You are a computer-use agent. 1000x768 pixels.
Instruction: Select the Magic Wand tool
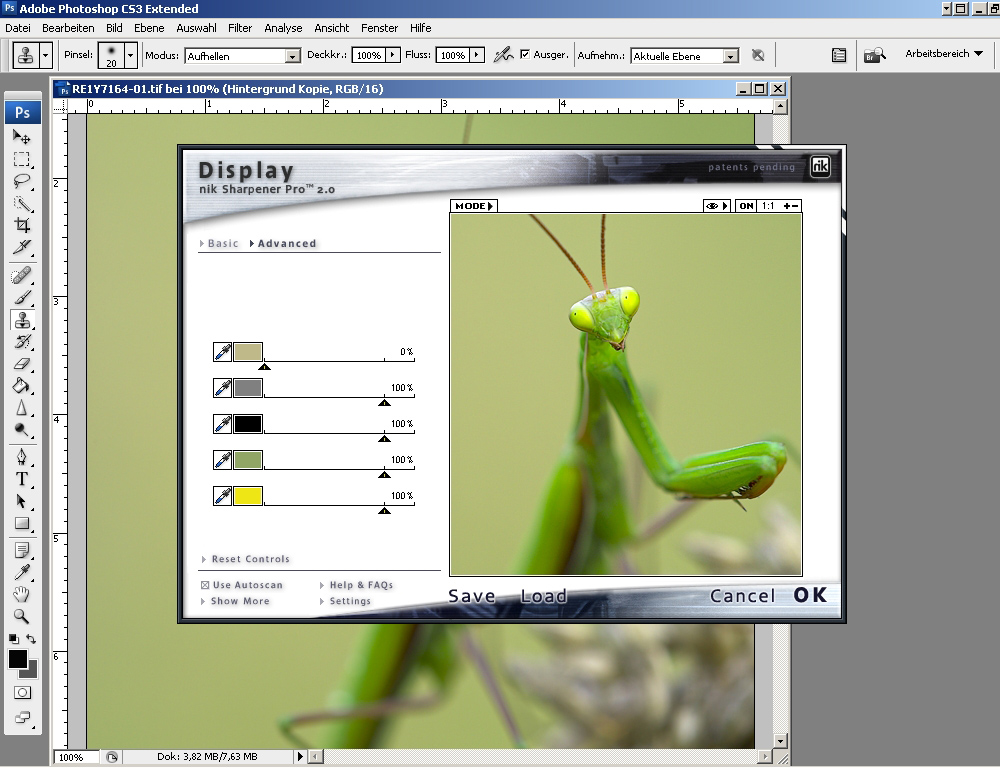coord(22,203)
